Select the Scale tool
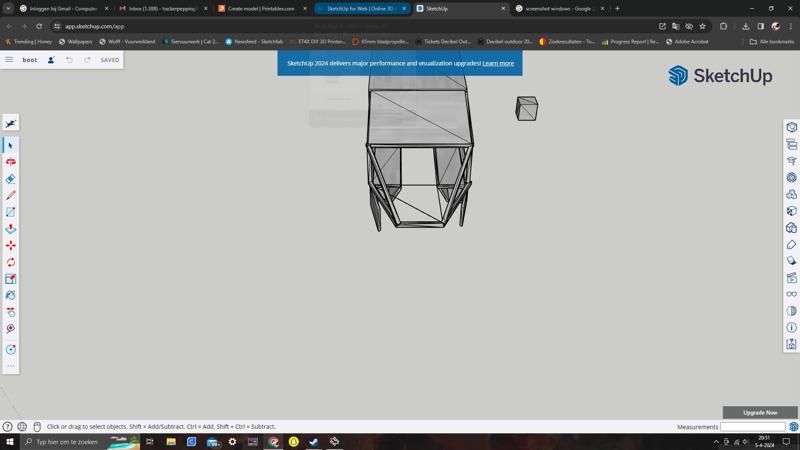 (11, 279)
